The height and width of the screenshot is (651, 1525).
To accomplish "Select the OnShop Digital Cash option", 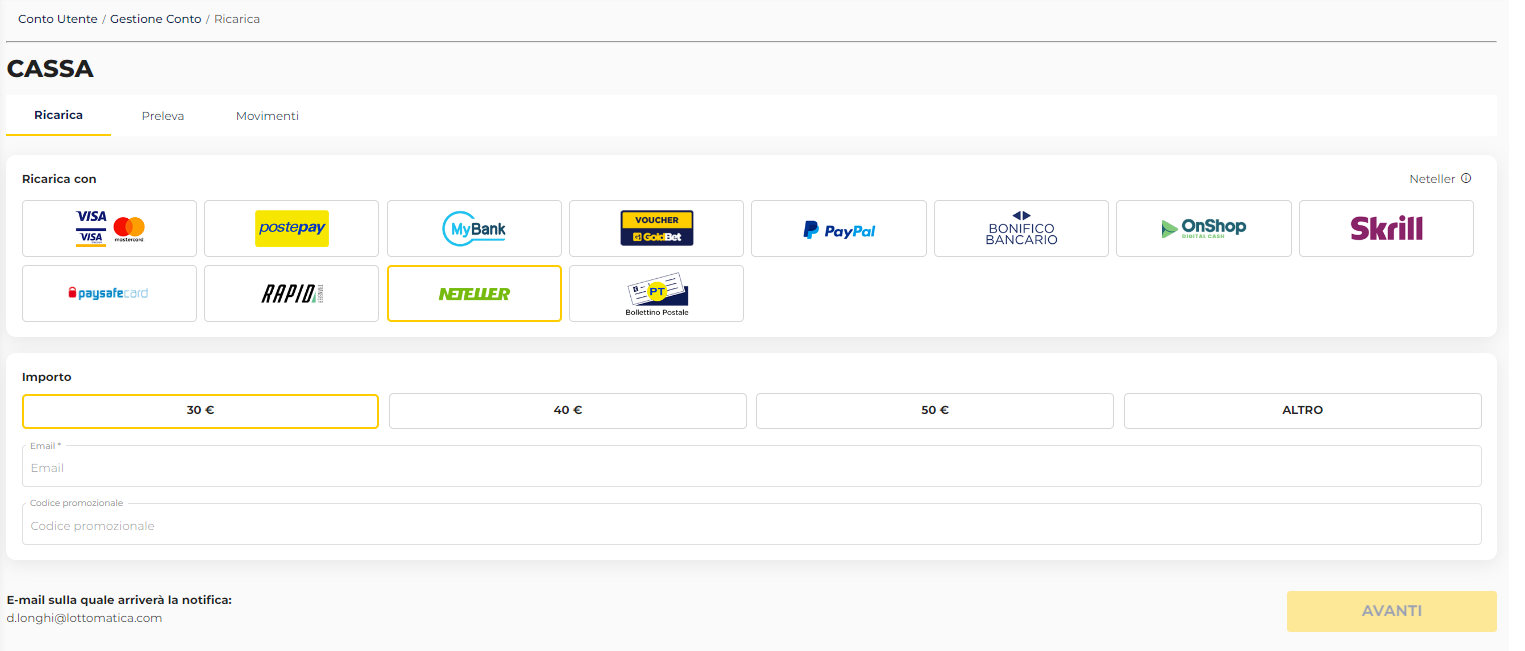I will pyautogui.click(x=1203, y=228).
